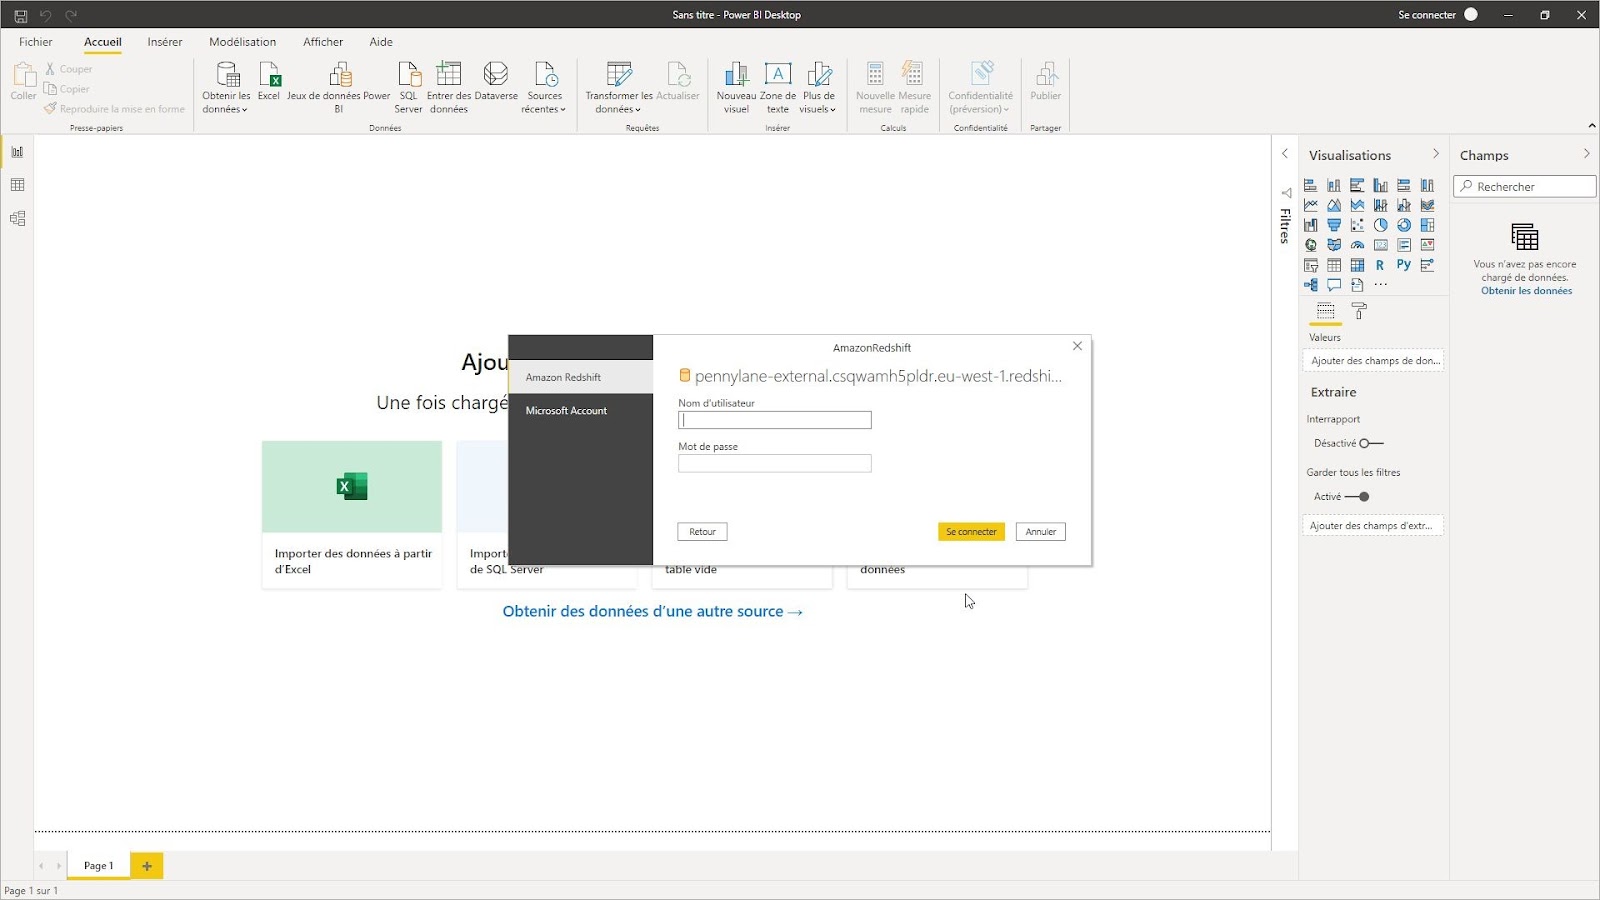This screenshot has width=1600, height=900.
Task: Click Importer des données à partir d'Excel card
Action: tap(352, 514)
